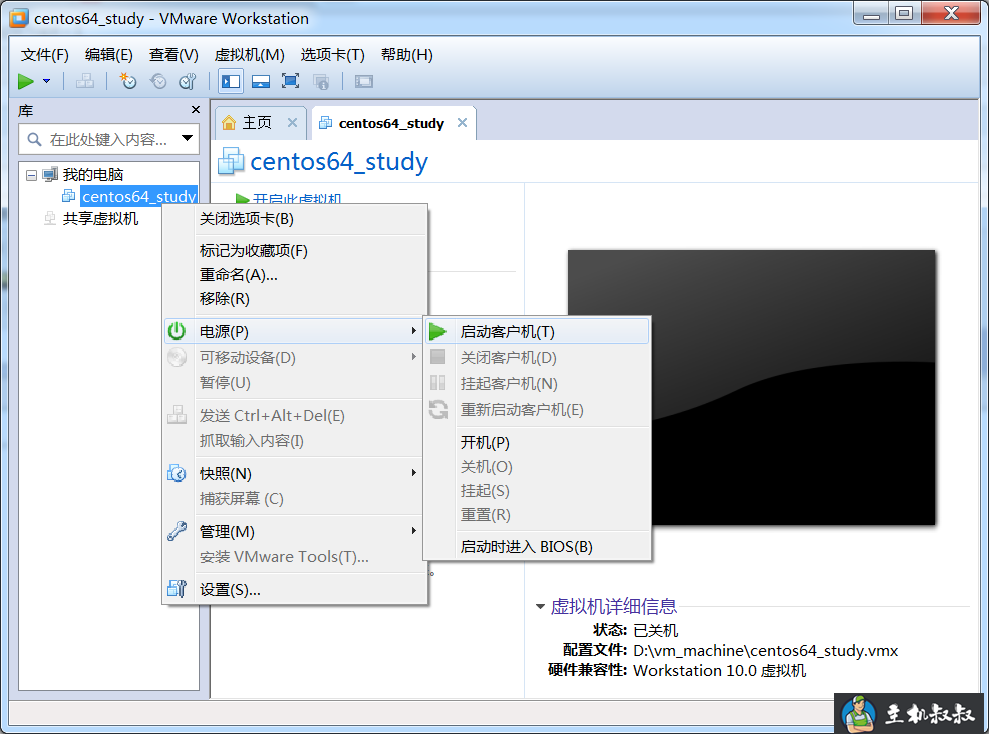
Task: Open the 虚拟机(M) menu
Action: click(x=249, y=55)
